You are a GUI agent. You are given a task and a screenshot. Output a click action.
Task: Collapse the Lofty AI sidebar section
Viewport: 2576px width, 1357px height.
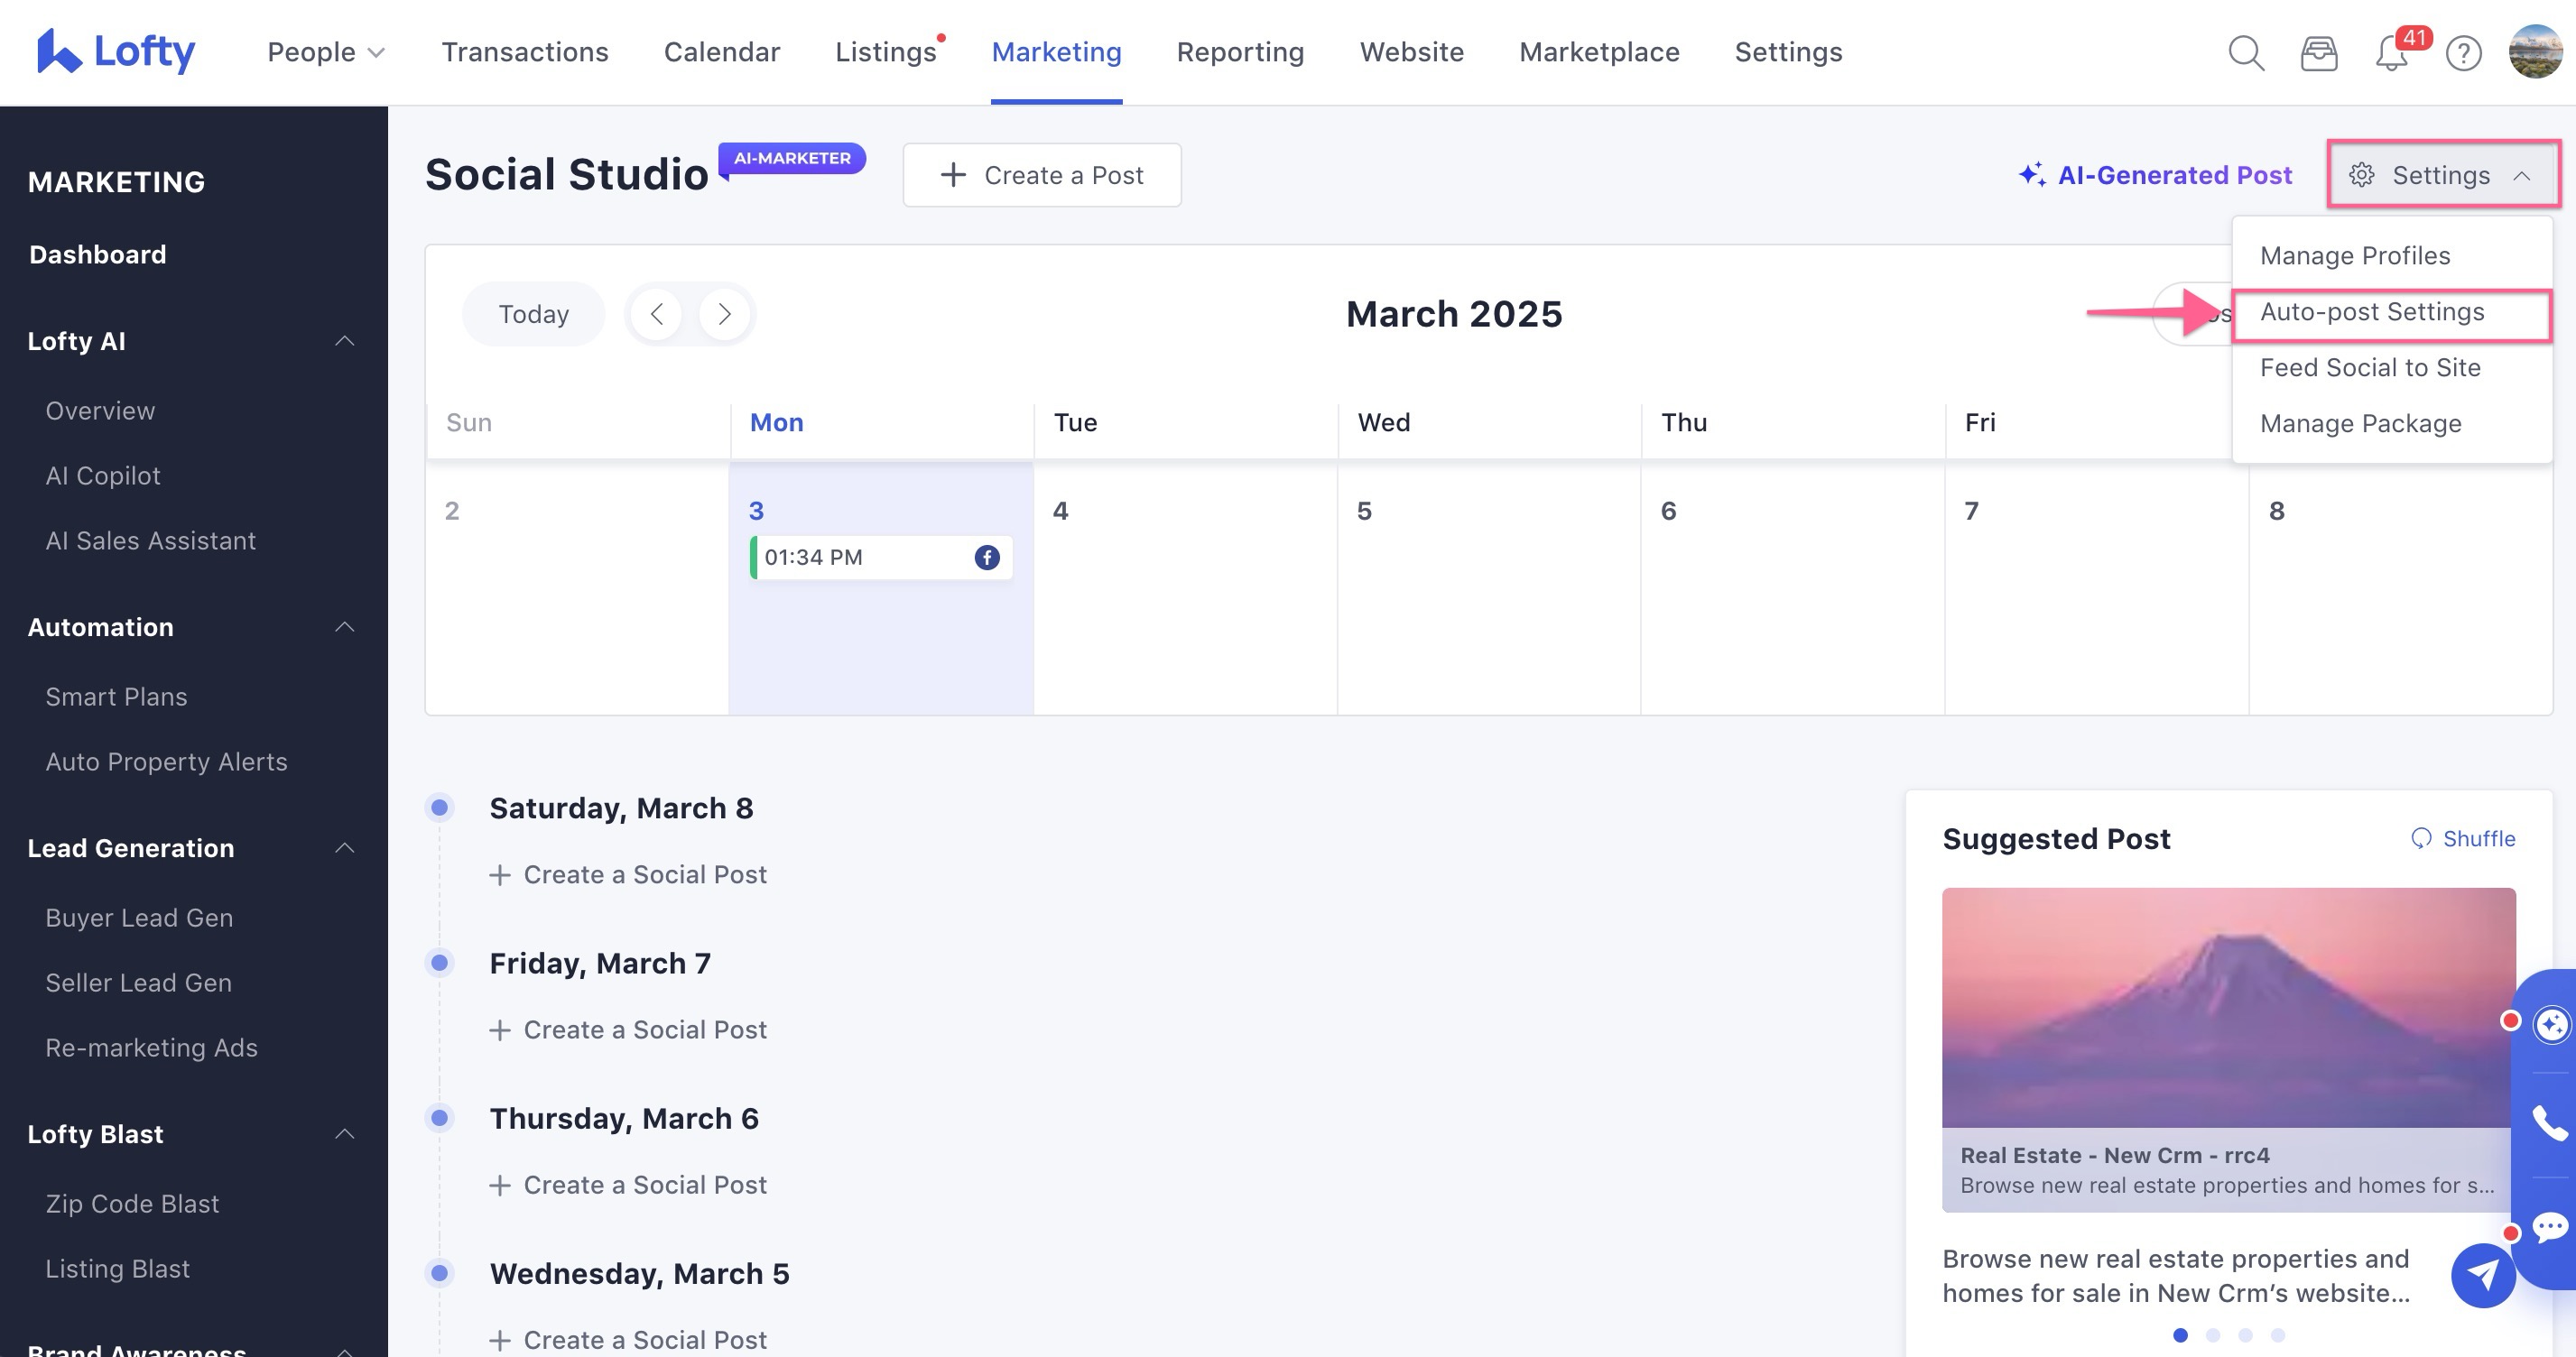tap(344, 341)
